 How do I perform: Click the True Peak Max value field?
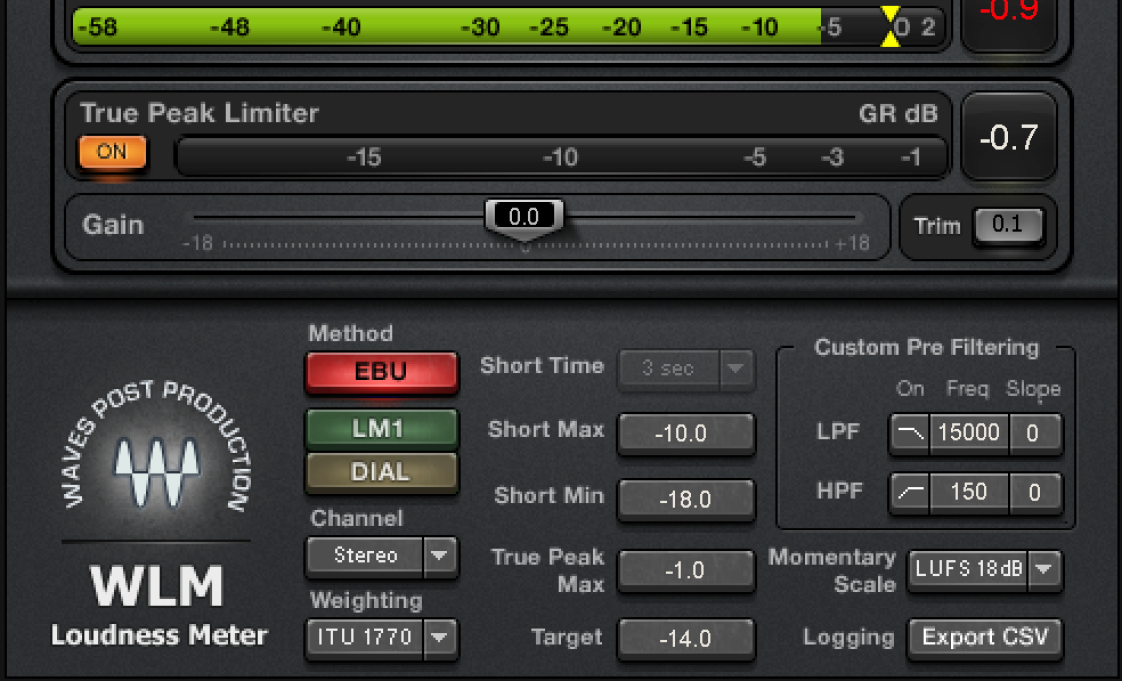[686, 570]
